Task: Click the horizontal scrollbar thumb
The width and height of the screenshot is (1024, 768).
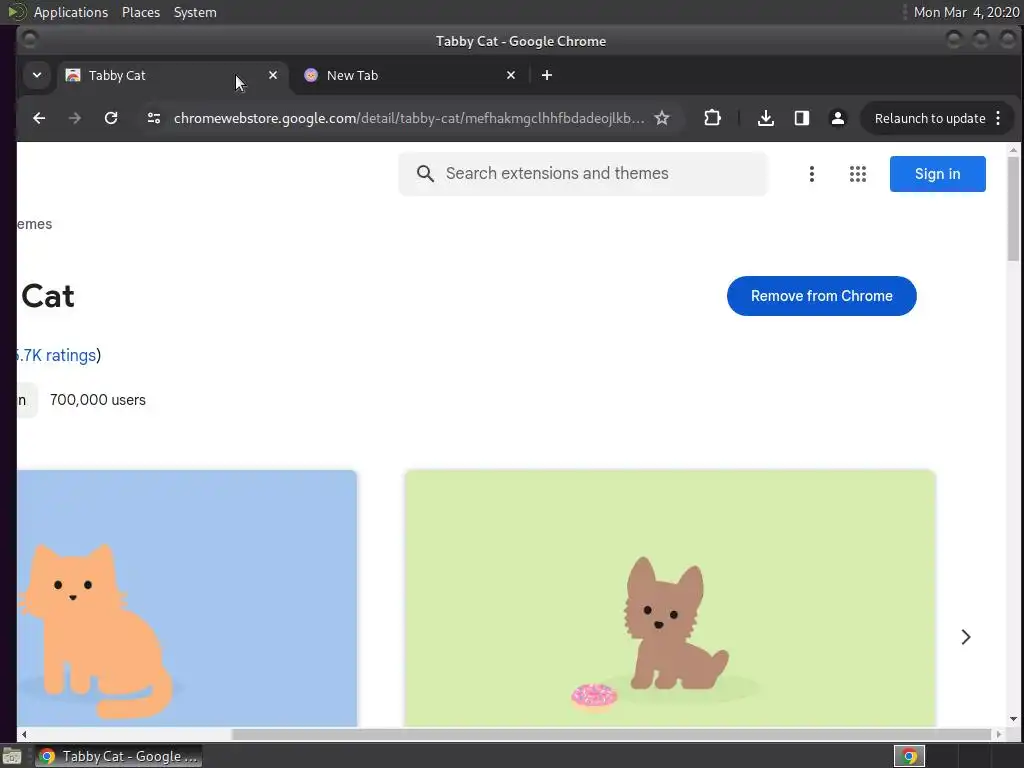Action: point(611,734)
